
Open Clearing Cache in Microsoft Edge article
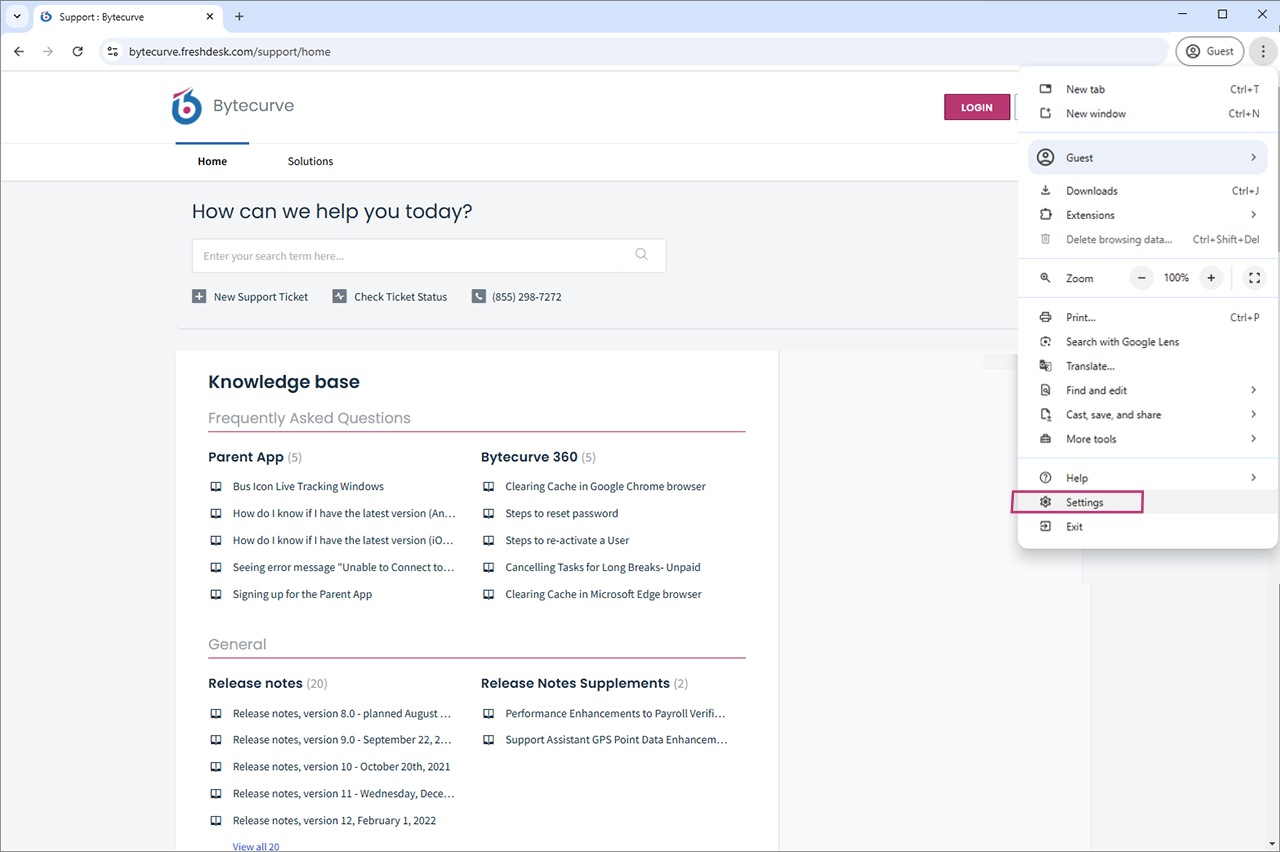603,594
